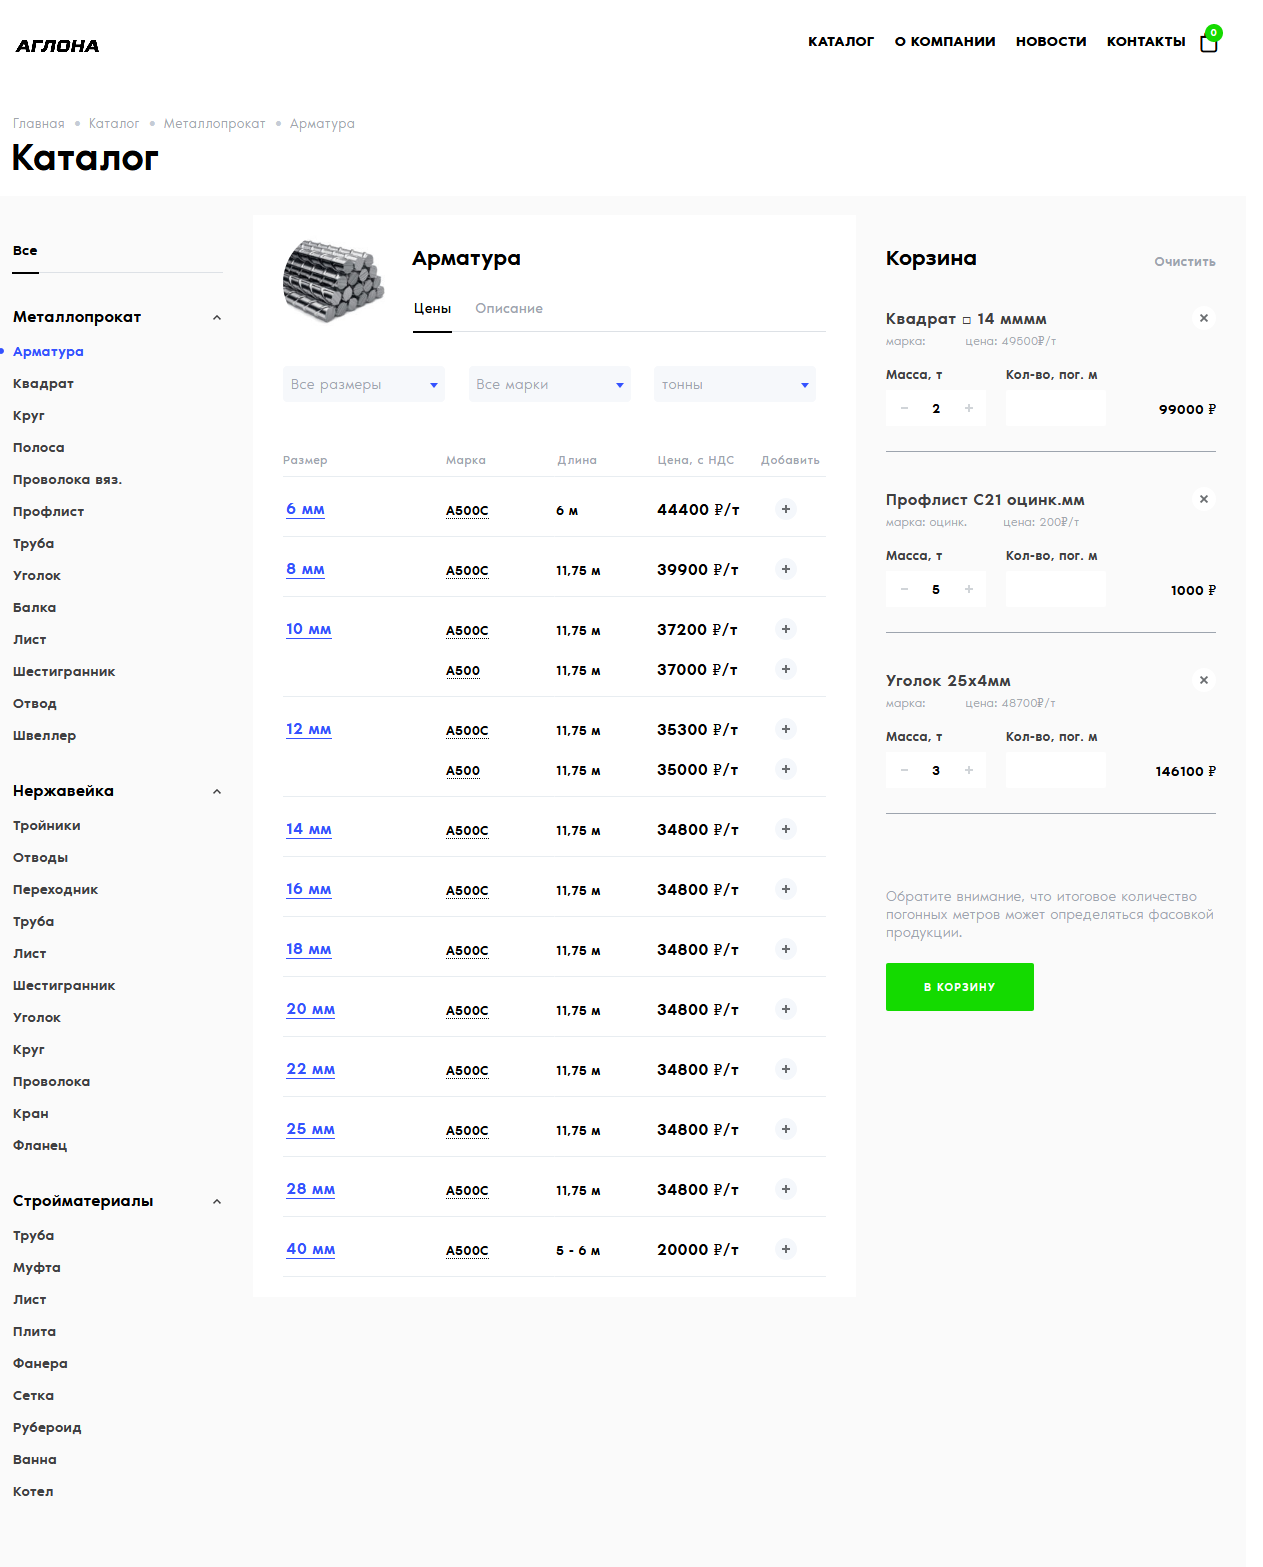Select Тройники under Нержавейка
Image resolution: width=1263 pixels, height=1567 pixels.
47,826
